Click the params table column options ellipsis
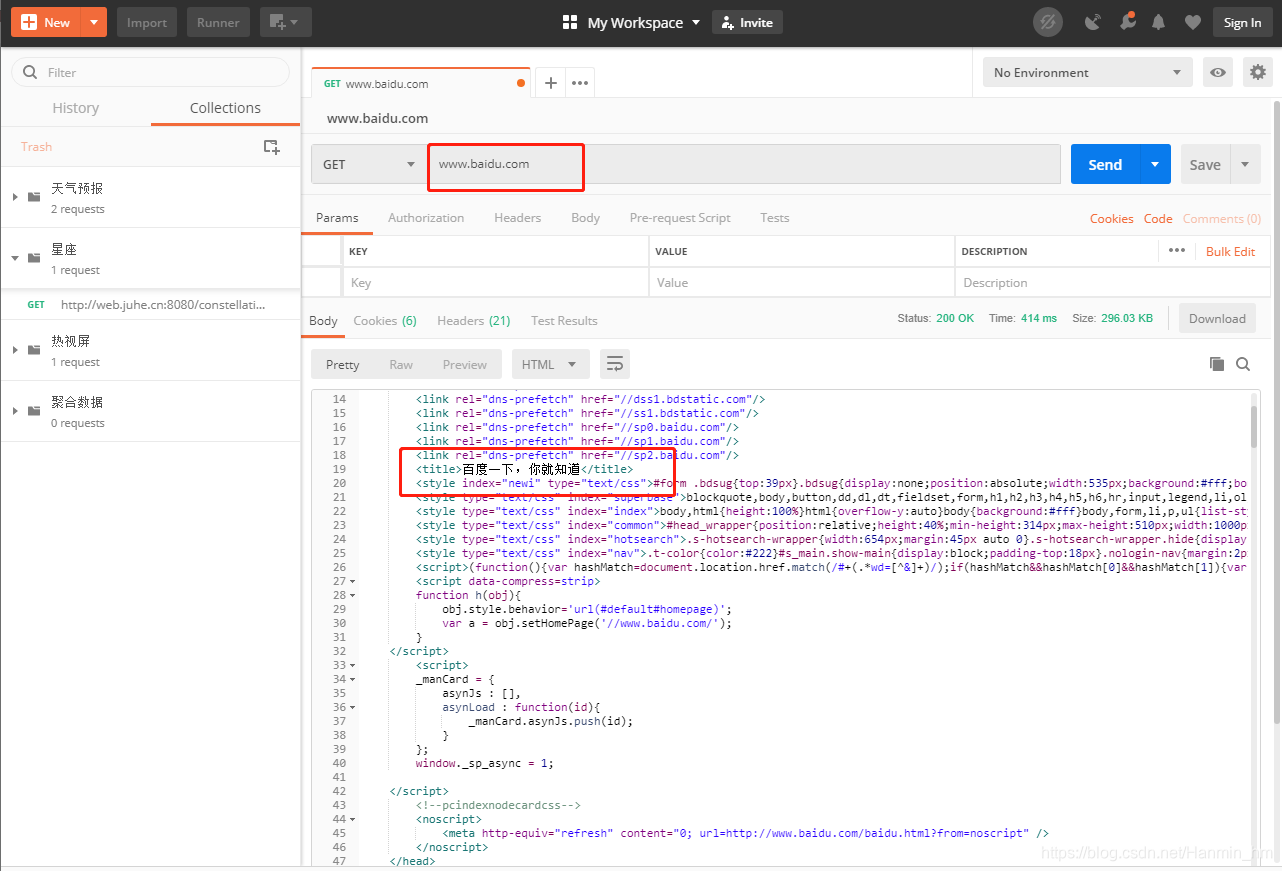1282x871 pixels. click(1176, 251)
